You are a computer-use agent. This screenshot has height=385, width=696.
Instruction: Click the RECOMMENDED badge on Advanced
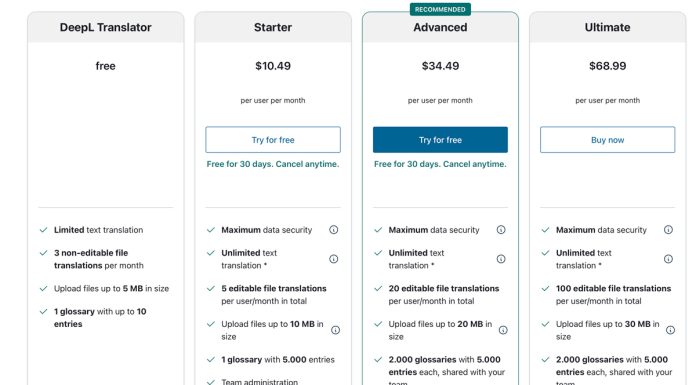440,9
